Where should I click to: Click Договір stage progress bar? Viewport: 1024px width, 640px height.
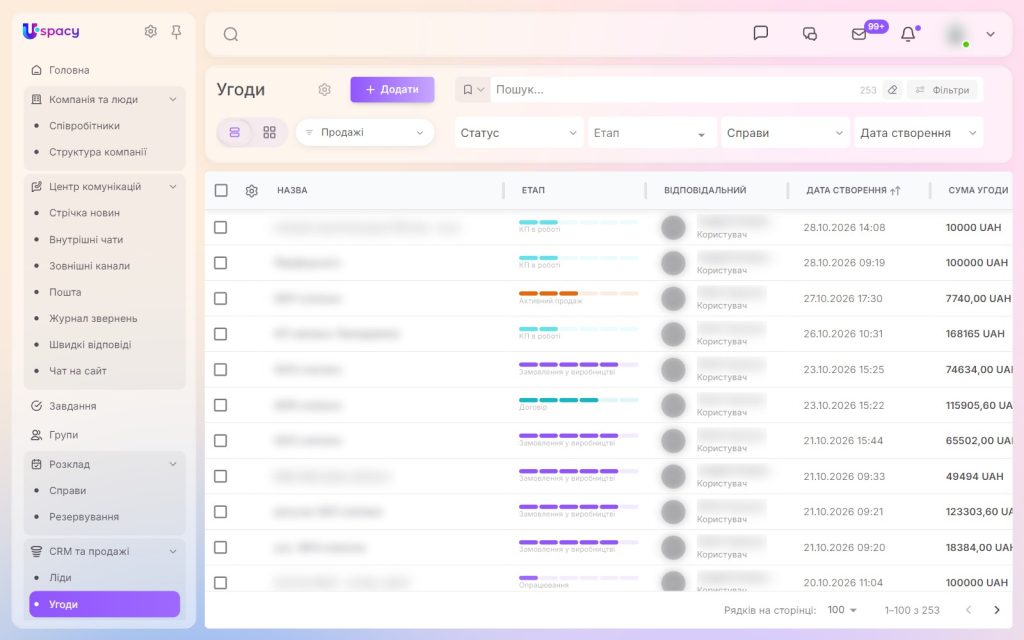pyautogui.click(x=578, y=400)
